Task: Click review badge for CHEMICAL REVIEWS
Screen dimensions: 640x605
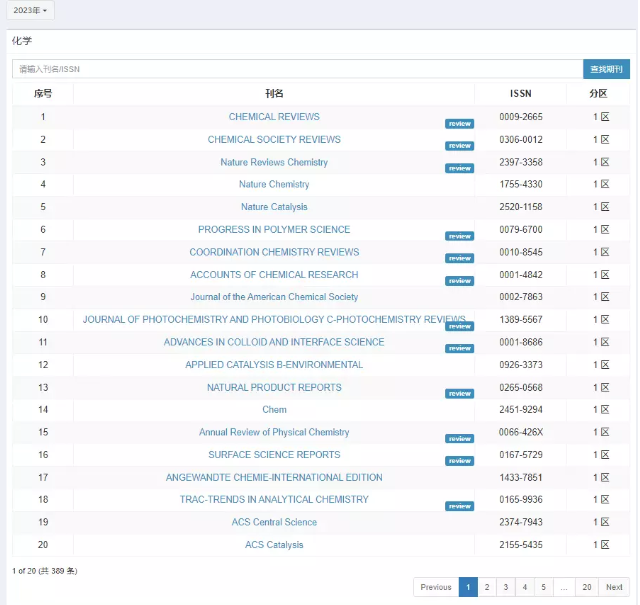Action: coord(460,124)
